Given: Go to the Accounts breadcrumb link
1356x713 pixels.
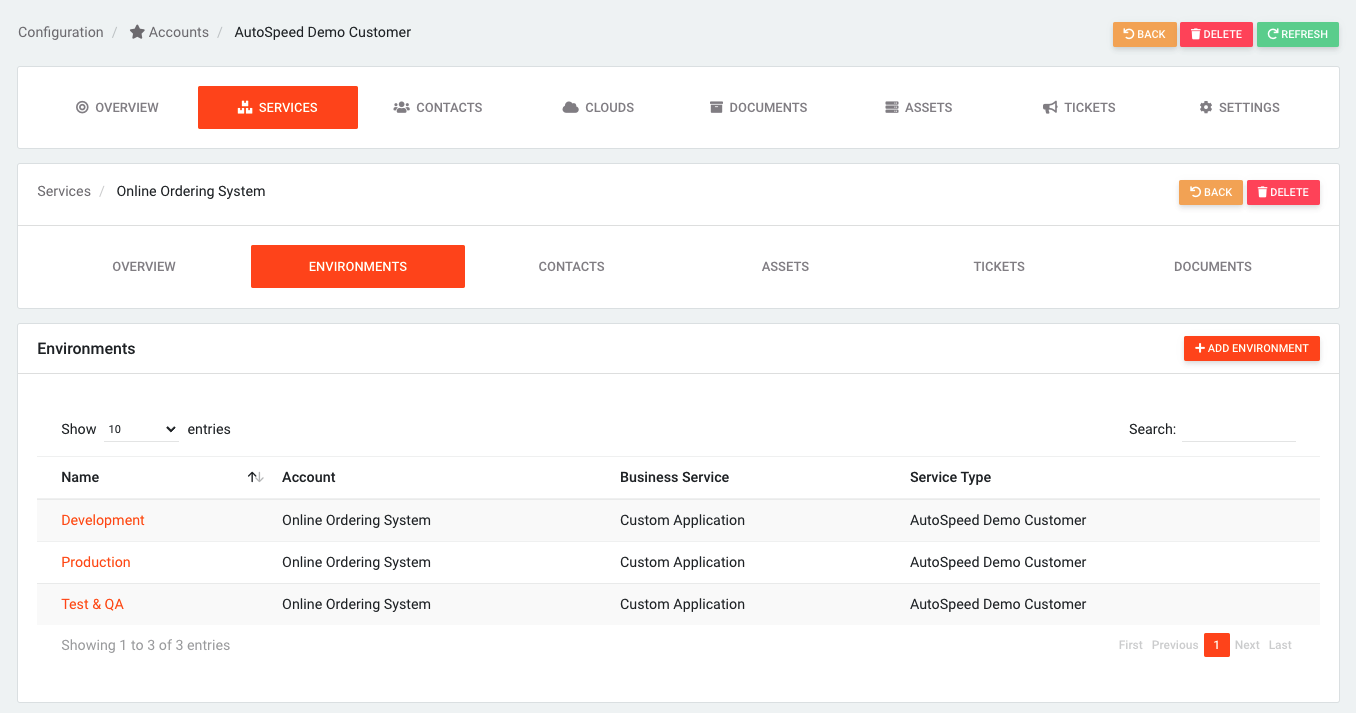Looking at the screenshot, I should [179, 32].
